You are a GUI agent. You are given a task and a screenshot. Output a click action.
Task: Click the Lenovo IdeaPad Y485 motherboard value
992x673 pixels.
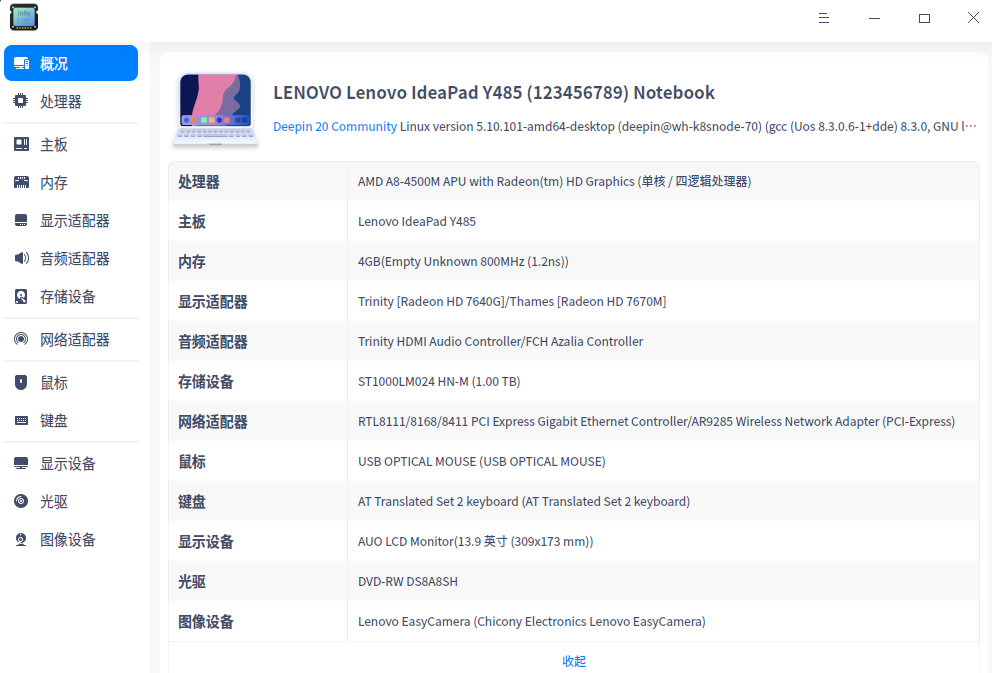(x=417, y=221)
